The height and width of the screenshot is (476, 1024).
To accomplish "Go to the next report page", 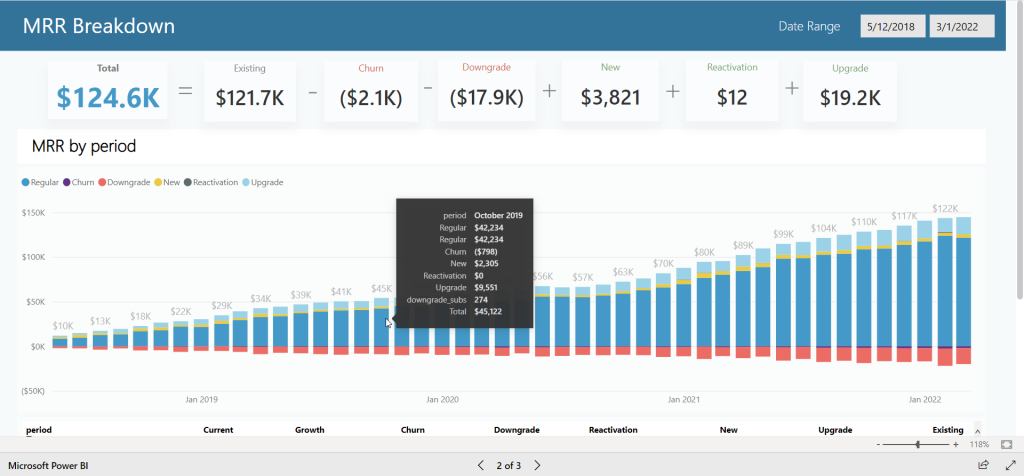I will click(537, 465).
